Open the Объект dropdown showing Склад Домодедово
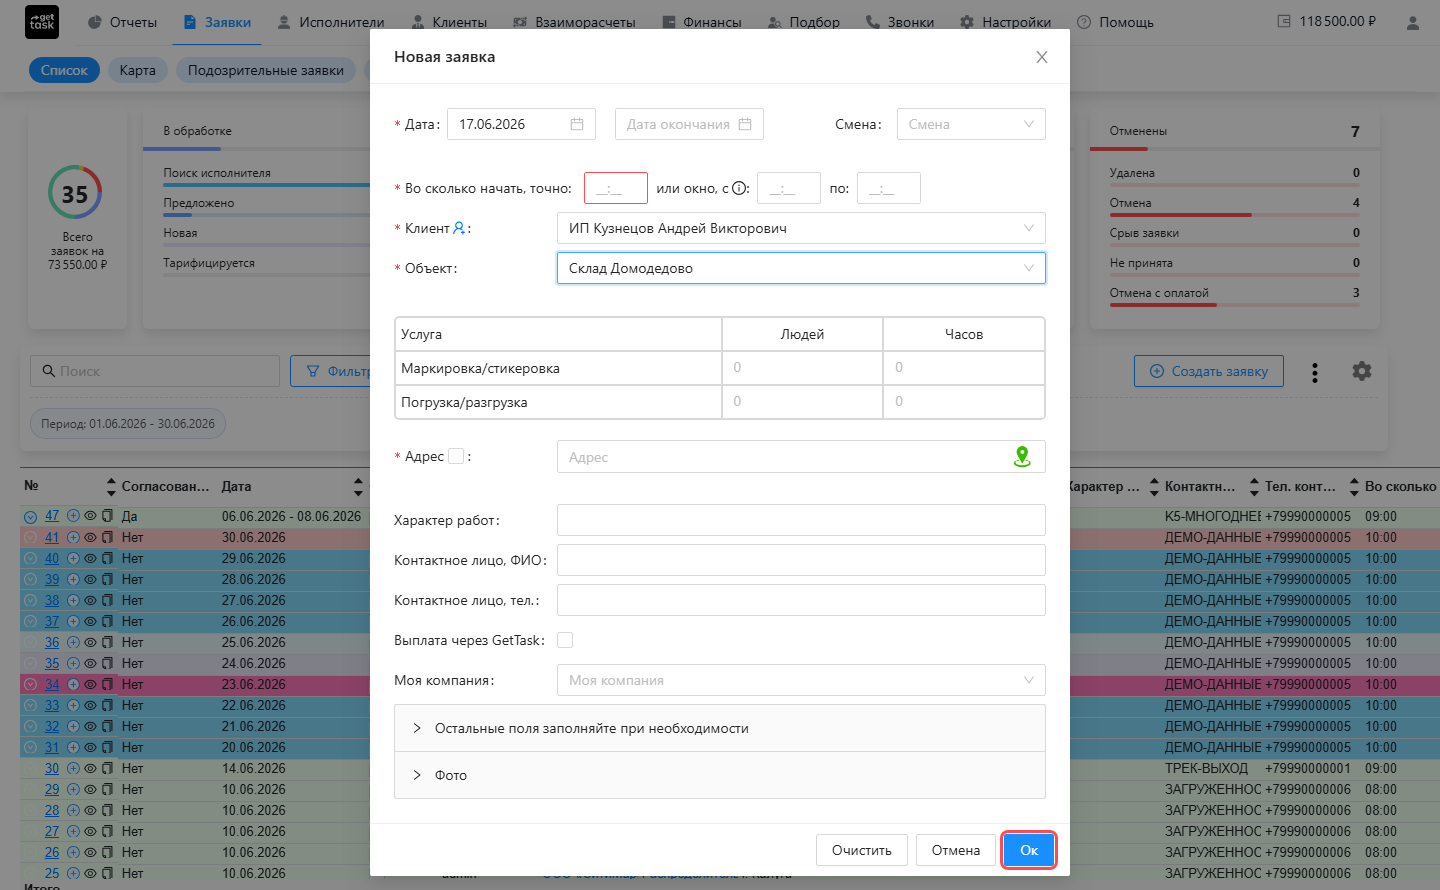Screen dimensions: 1440x890 point(801,268)
